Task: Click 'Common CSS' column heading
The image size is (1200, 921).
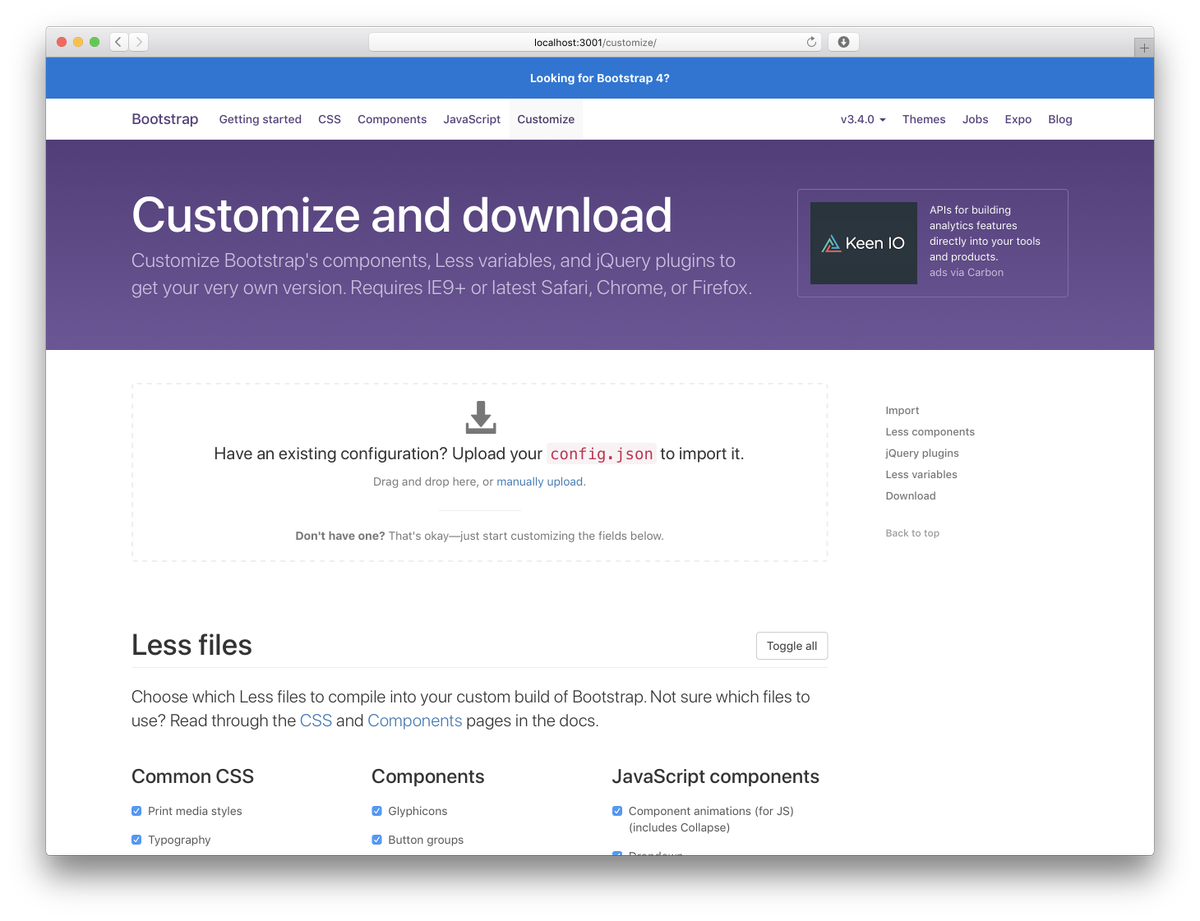Action: (x=193, y=777)
